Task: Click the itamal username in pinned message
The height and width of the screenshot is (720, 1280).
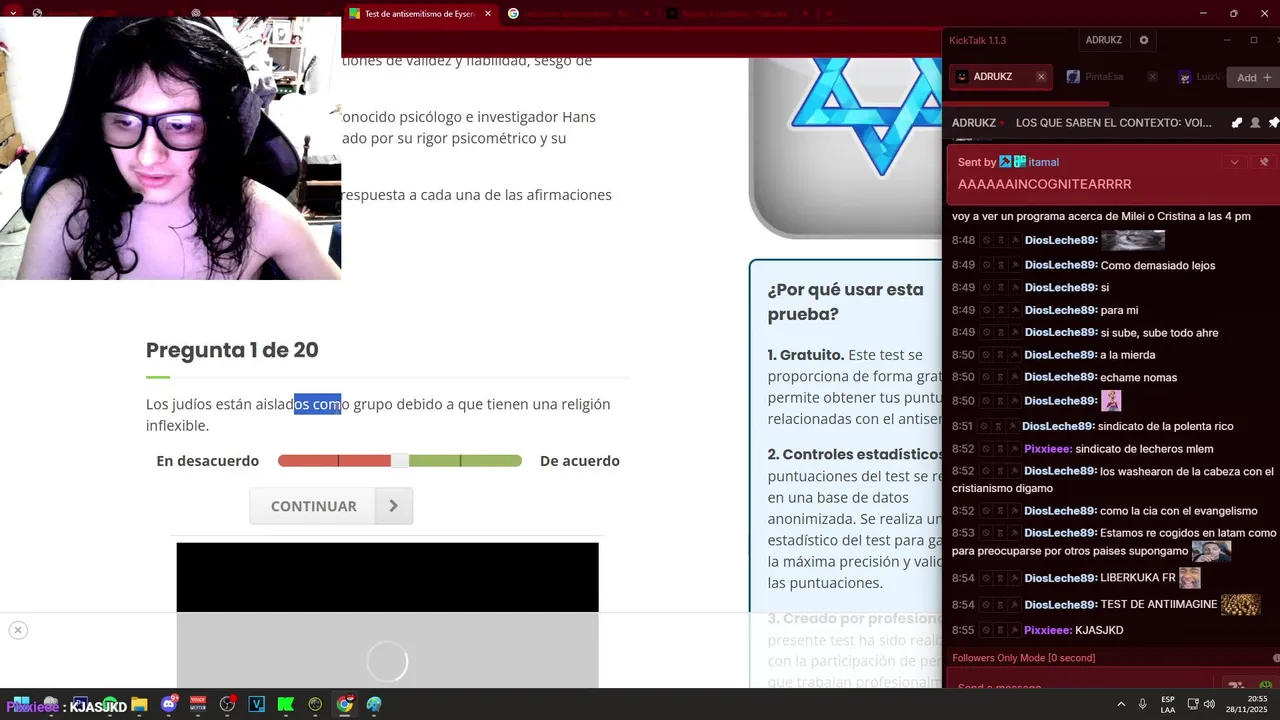Action: 1043,162
